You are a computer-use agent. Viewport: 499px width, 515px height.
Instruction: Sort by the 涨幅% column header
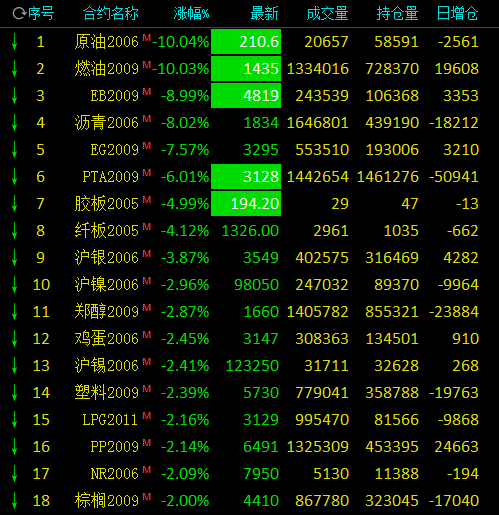click(x=191, y=14)
